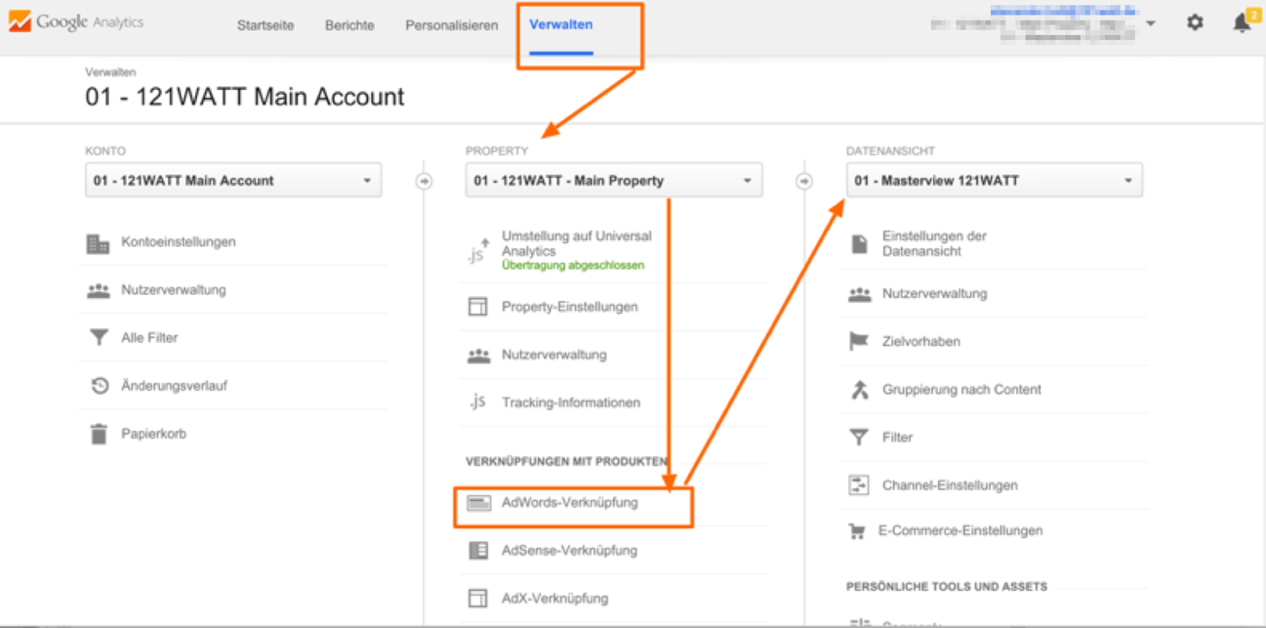Open the Personalisieren tab

[x=452, y=26]
